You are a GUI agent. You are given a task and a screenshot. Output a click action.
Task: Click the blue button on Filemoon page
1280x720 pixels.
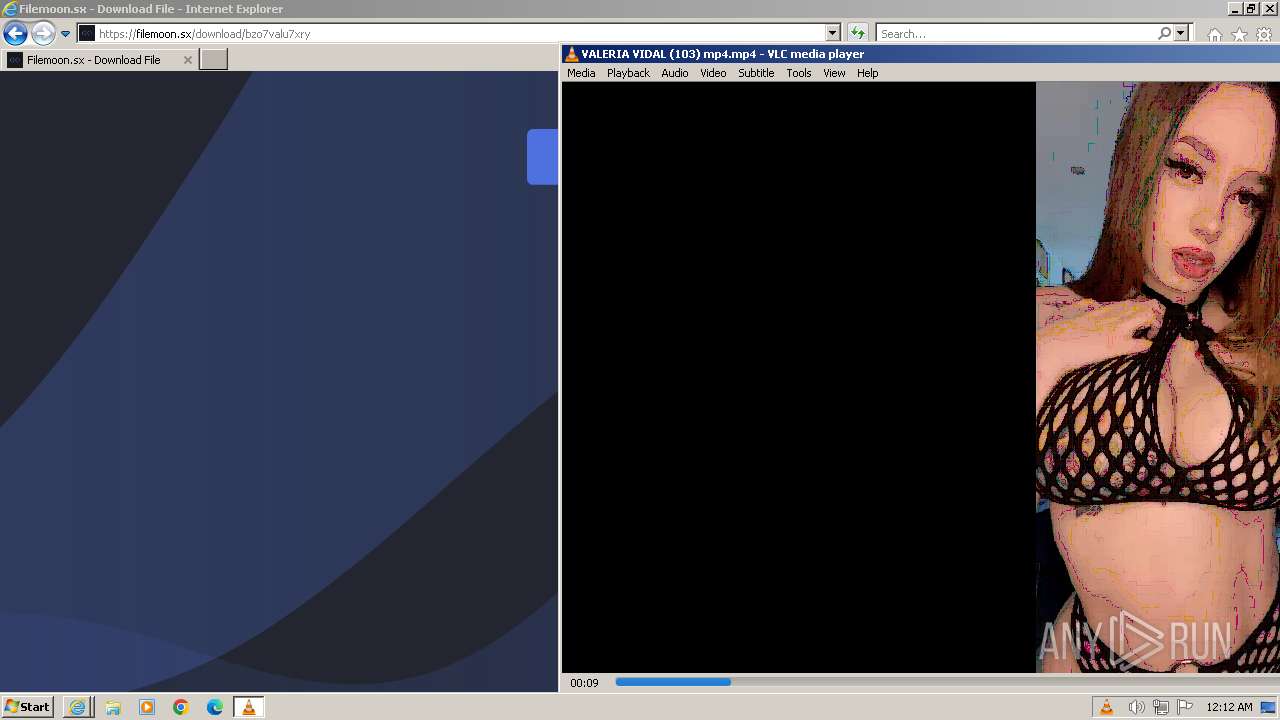(542, 157)
